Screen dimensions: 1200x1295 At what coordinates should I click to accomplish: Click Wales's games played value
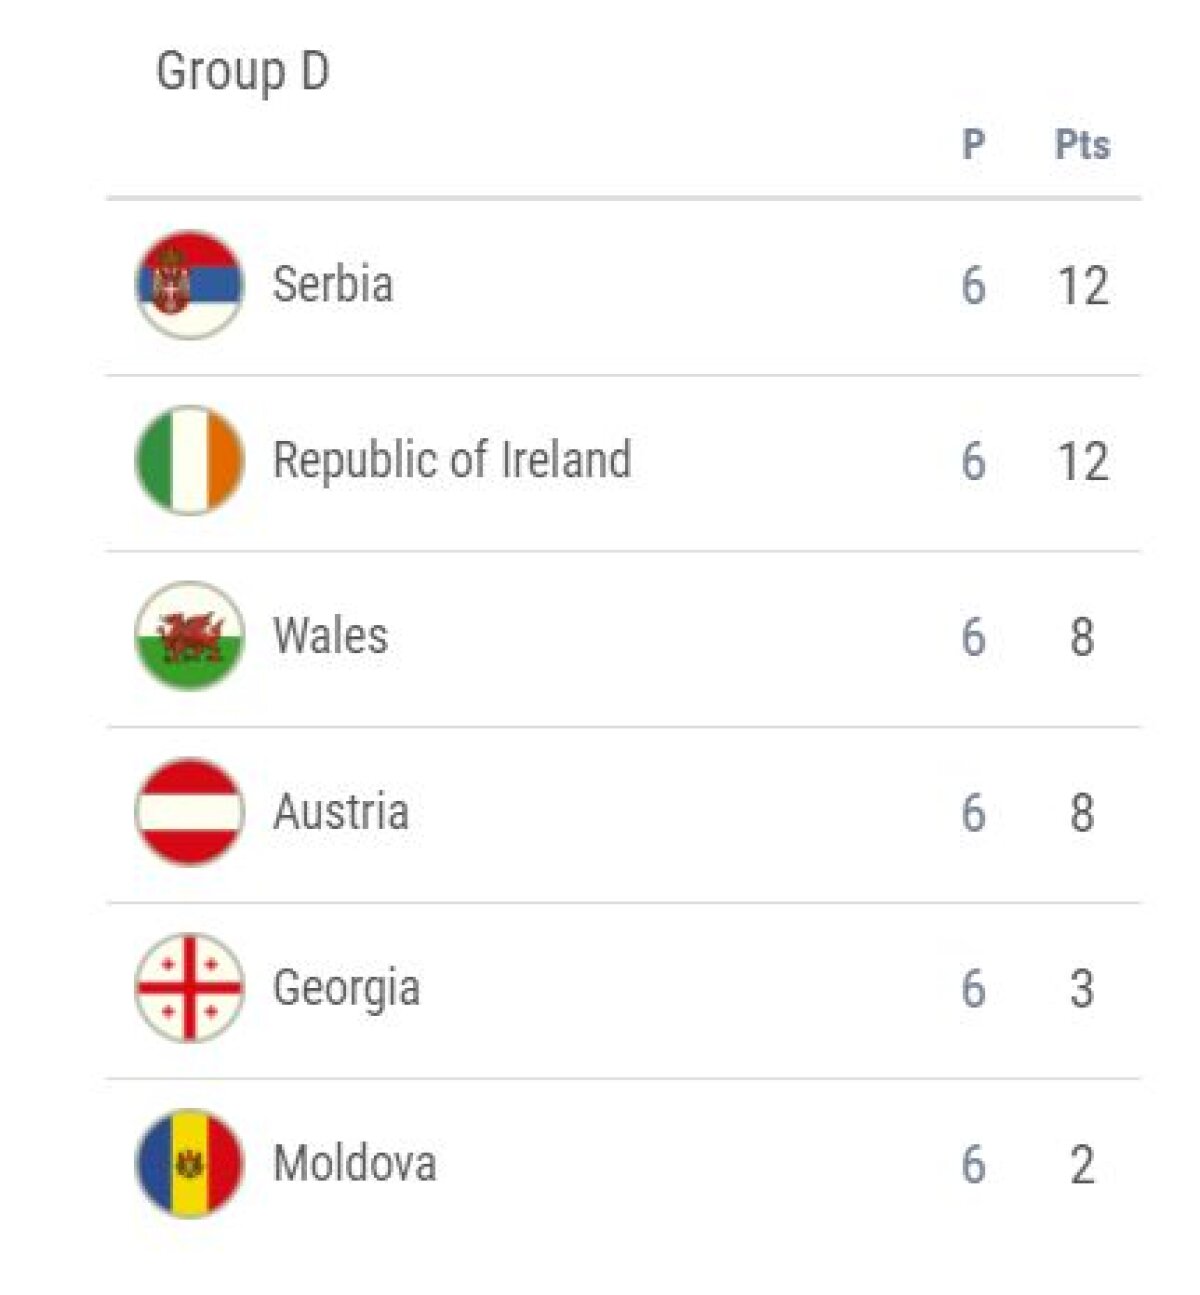tap(973, 638)
